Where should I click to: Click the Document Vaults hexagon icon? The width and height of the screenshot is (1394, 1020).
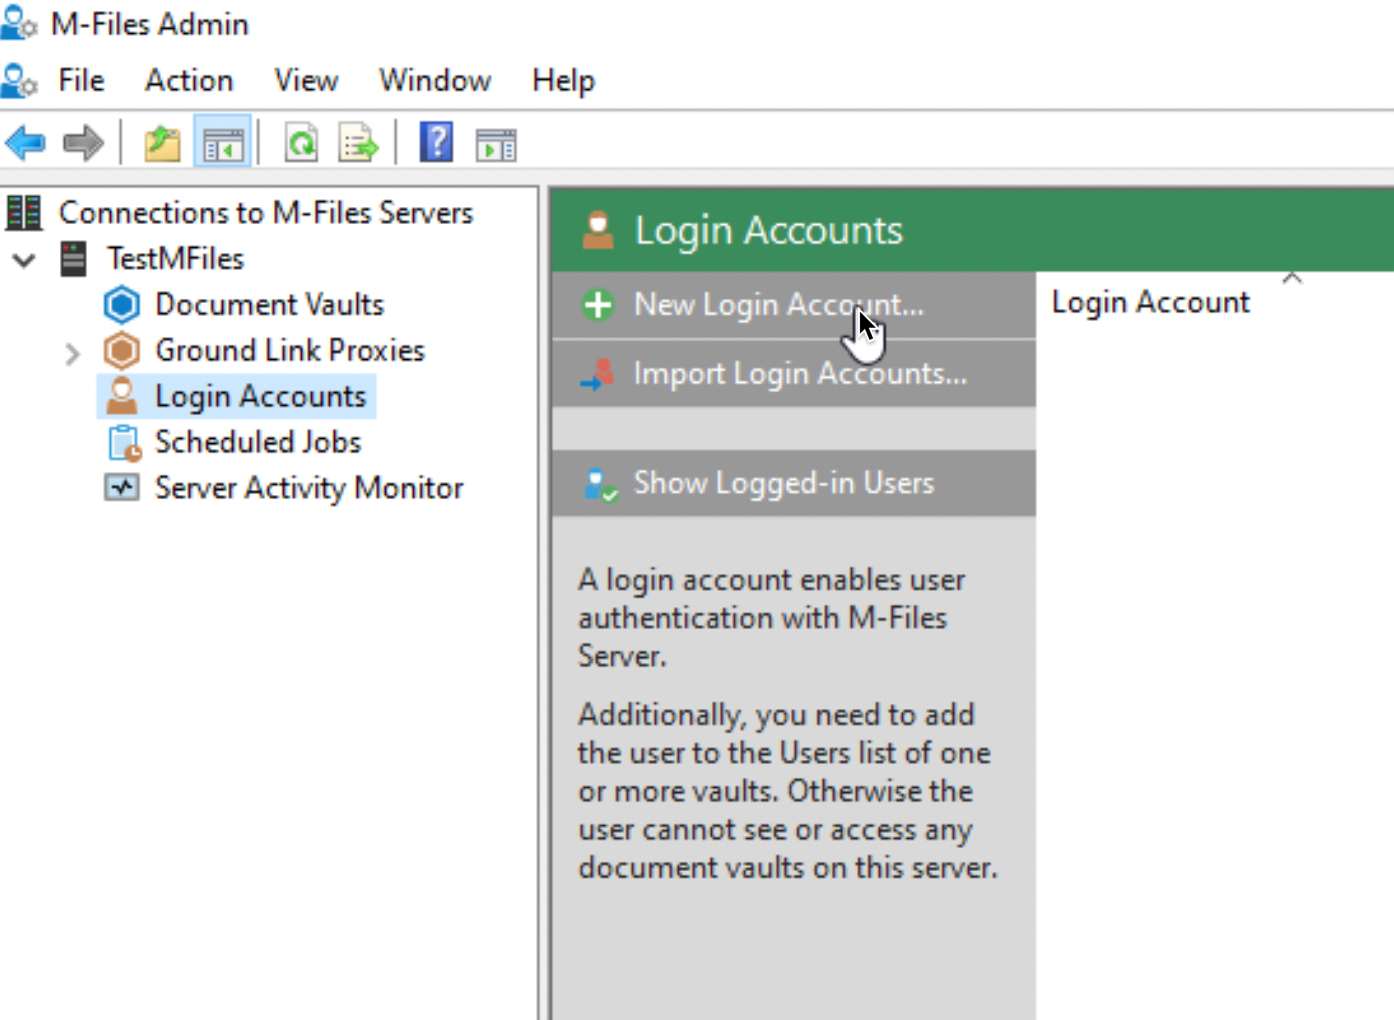122,304
